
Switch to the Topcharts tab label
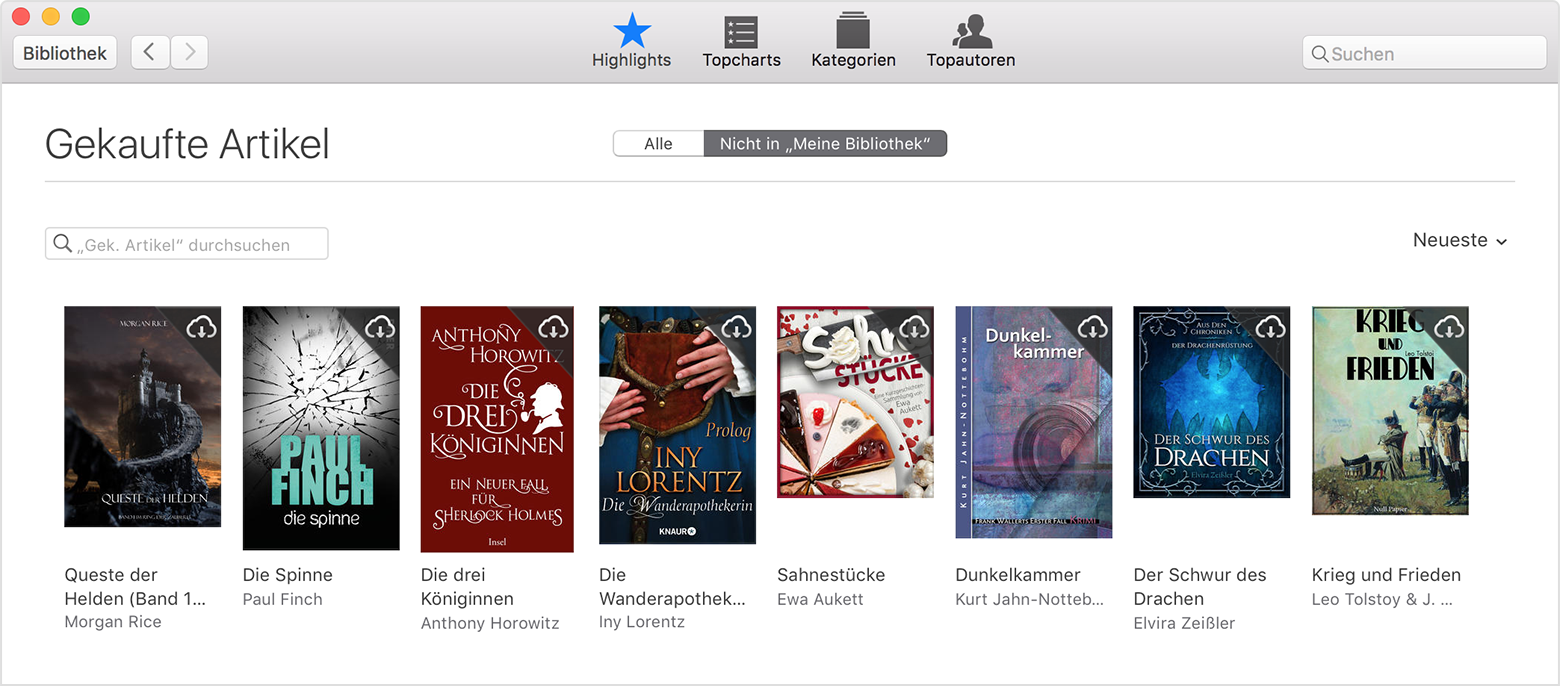(741, 60)
